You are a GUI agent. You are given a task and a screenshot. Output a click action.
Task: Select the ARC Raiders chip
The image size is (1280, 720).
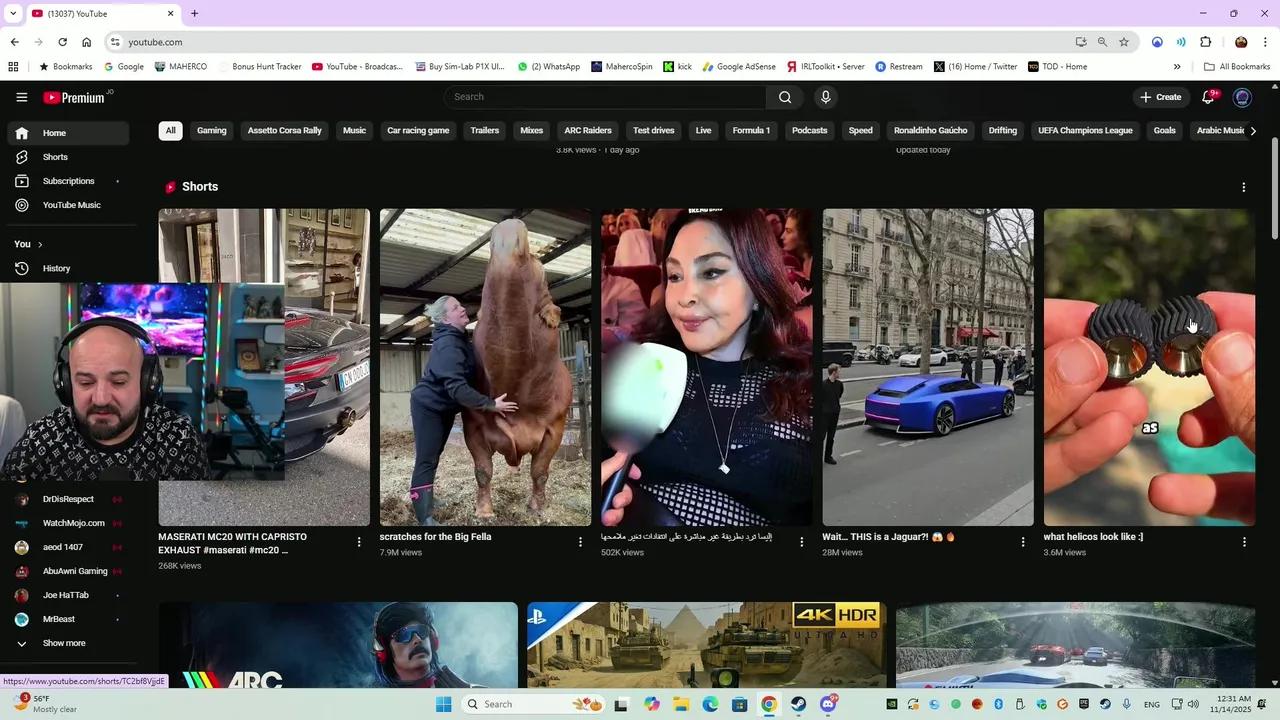(588, 130)
